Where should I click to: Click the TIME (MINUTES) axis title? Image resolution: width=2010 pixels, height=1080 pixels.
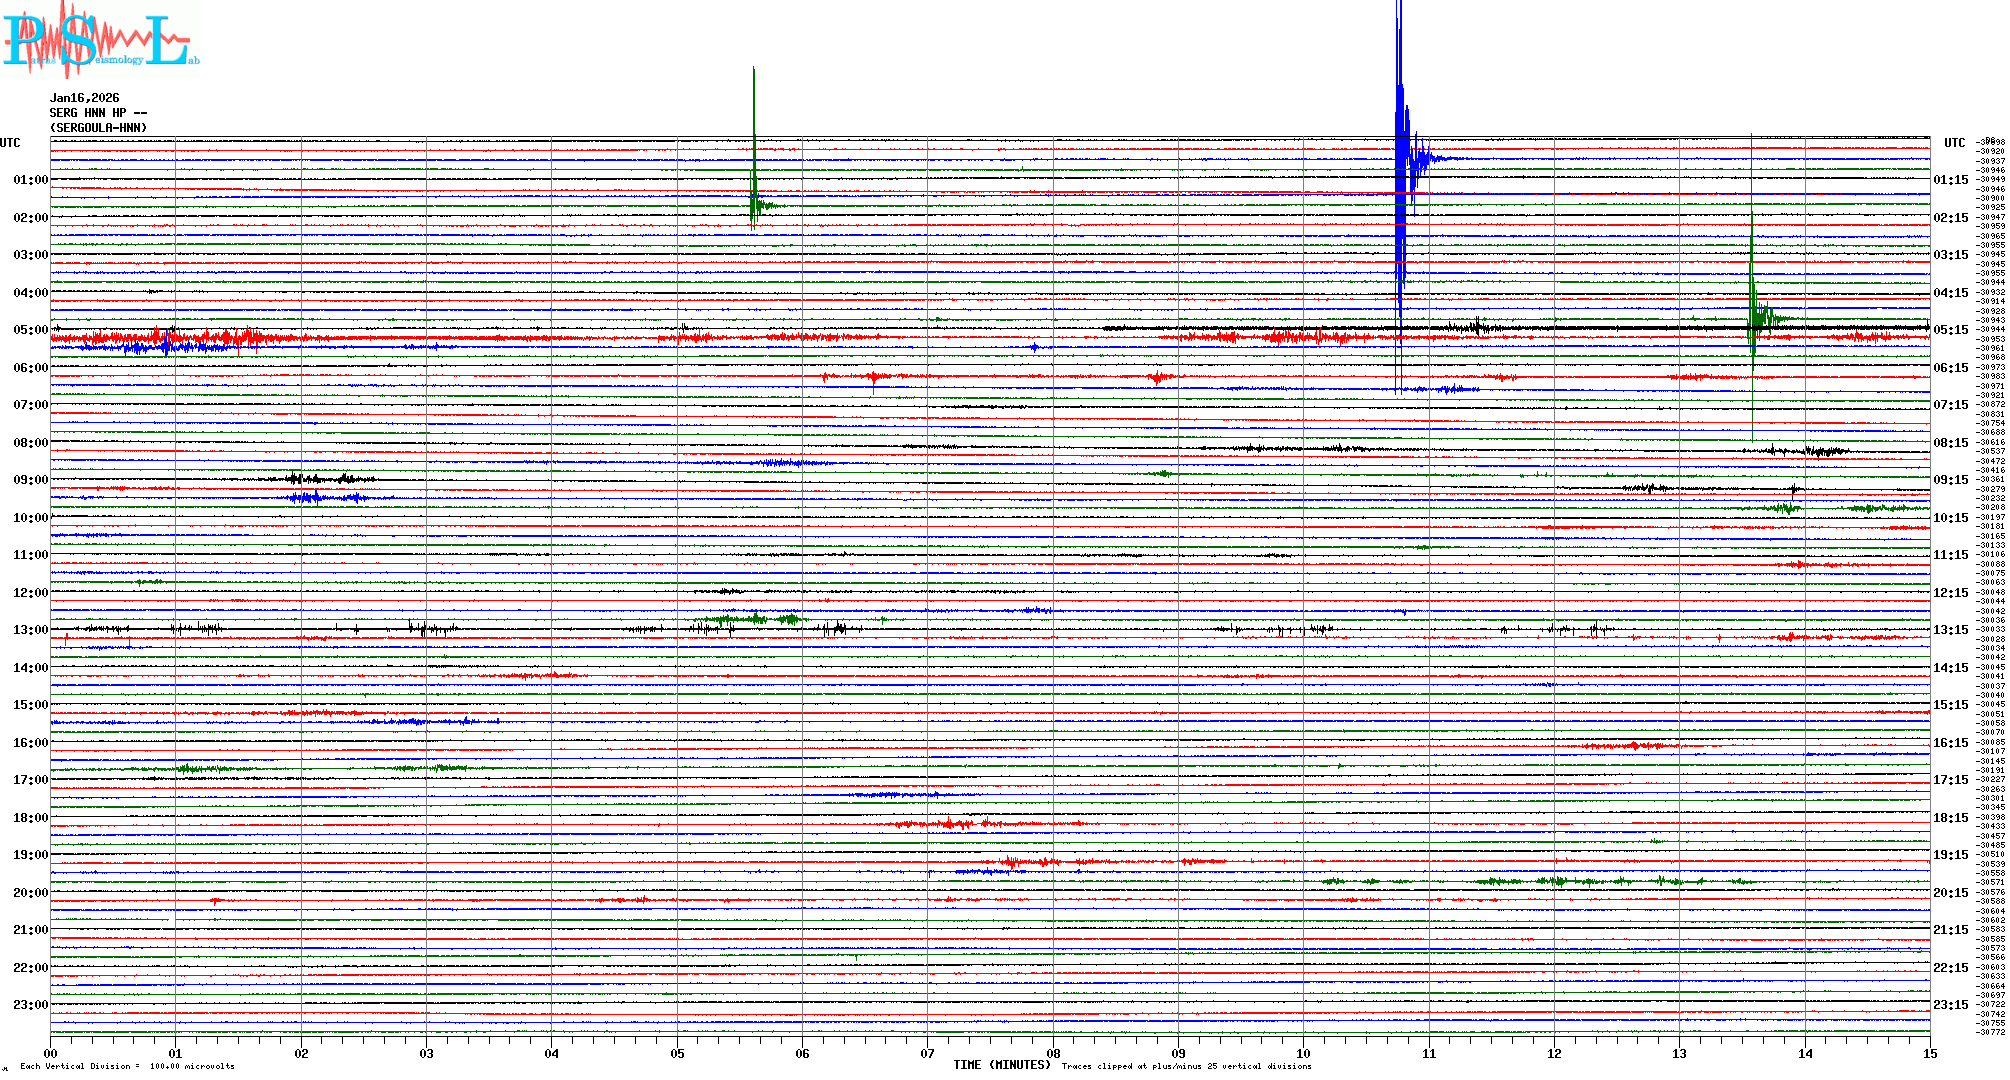point(1002,1065)
